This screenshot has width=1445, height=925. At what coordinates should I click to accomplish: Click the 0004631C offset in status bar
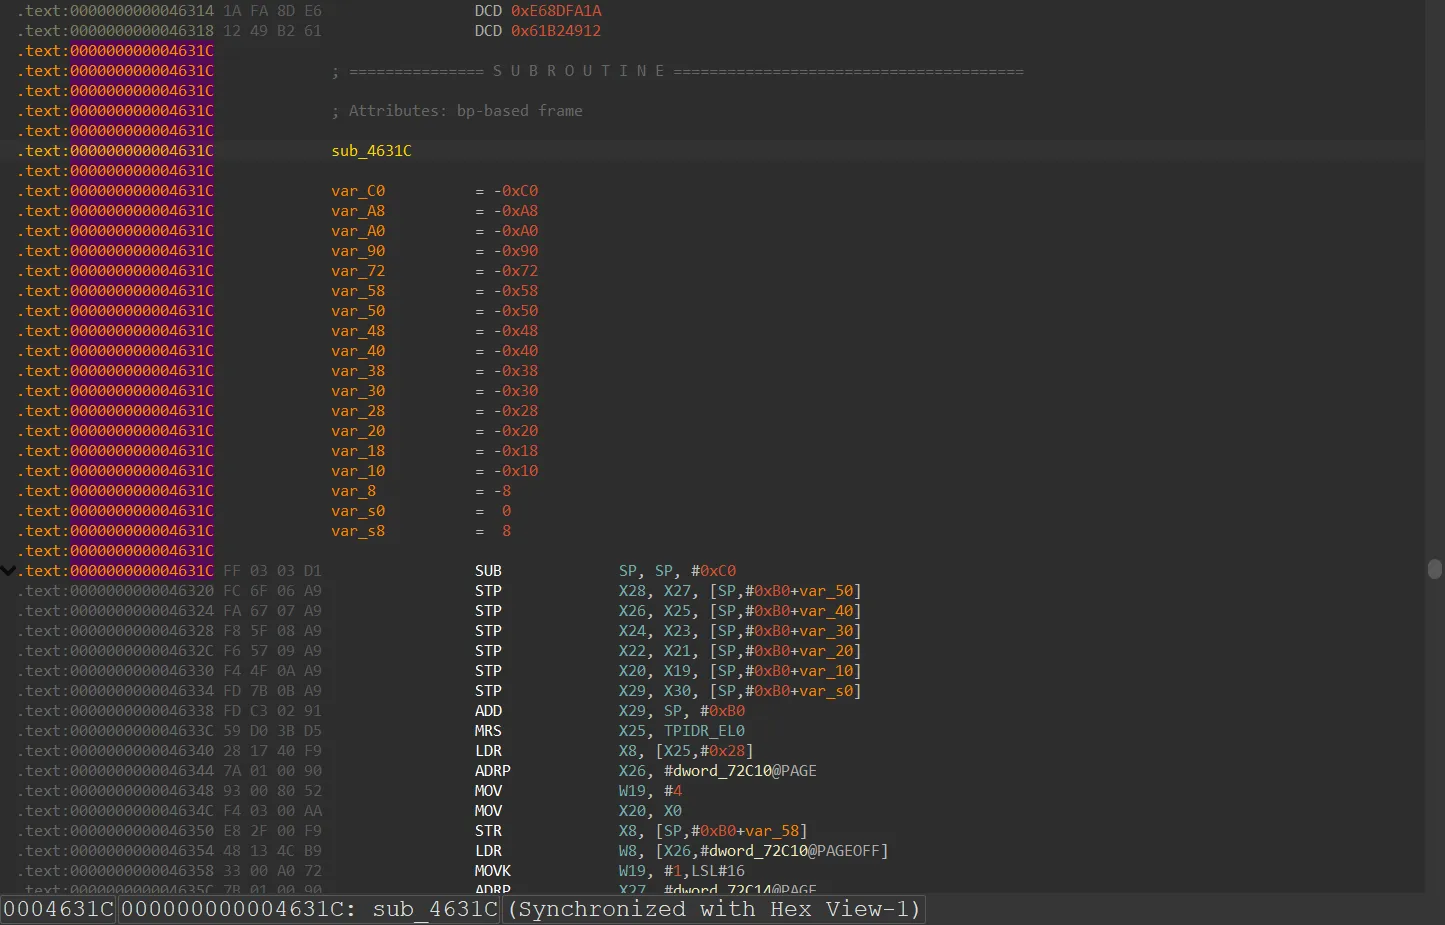click(x=58, y=909)
